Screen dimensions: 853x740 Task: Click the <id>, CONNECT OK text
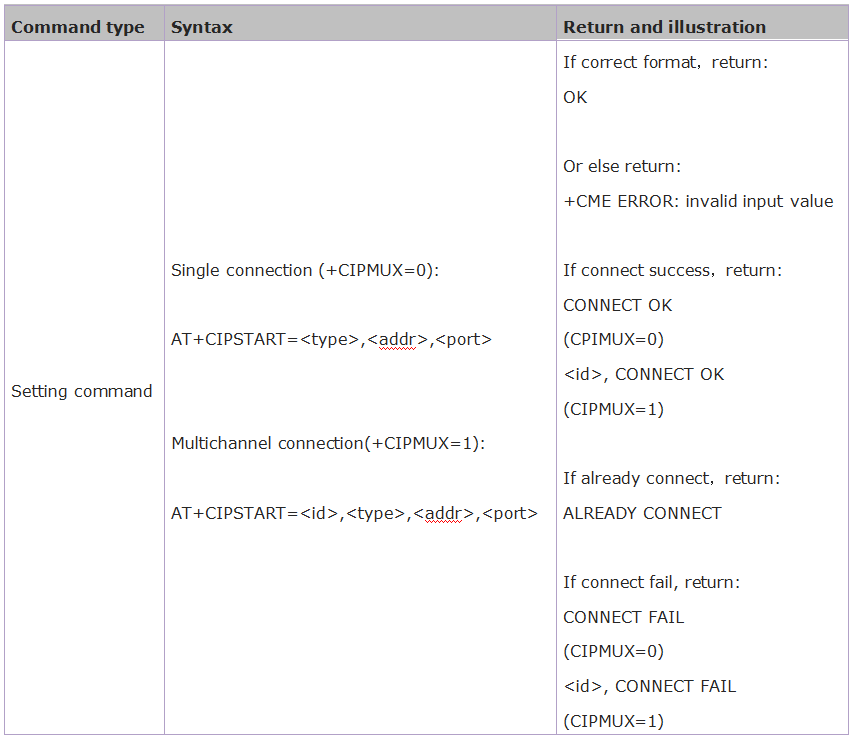(644, 374)
